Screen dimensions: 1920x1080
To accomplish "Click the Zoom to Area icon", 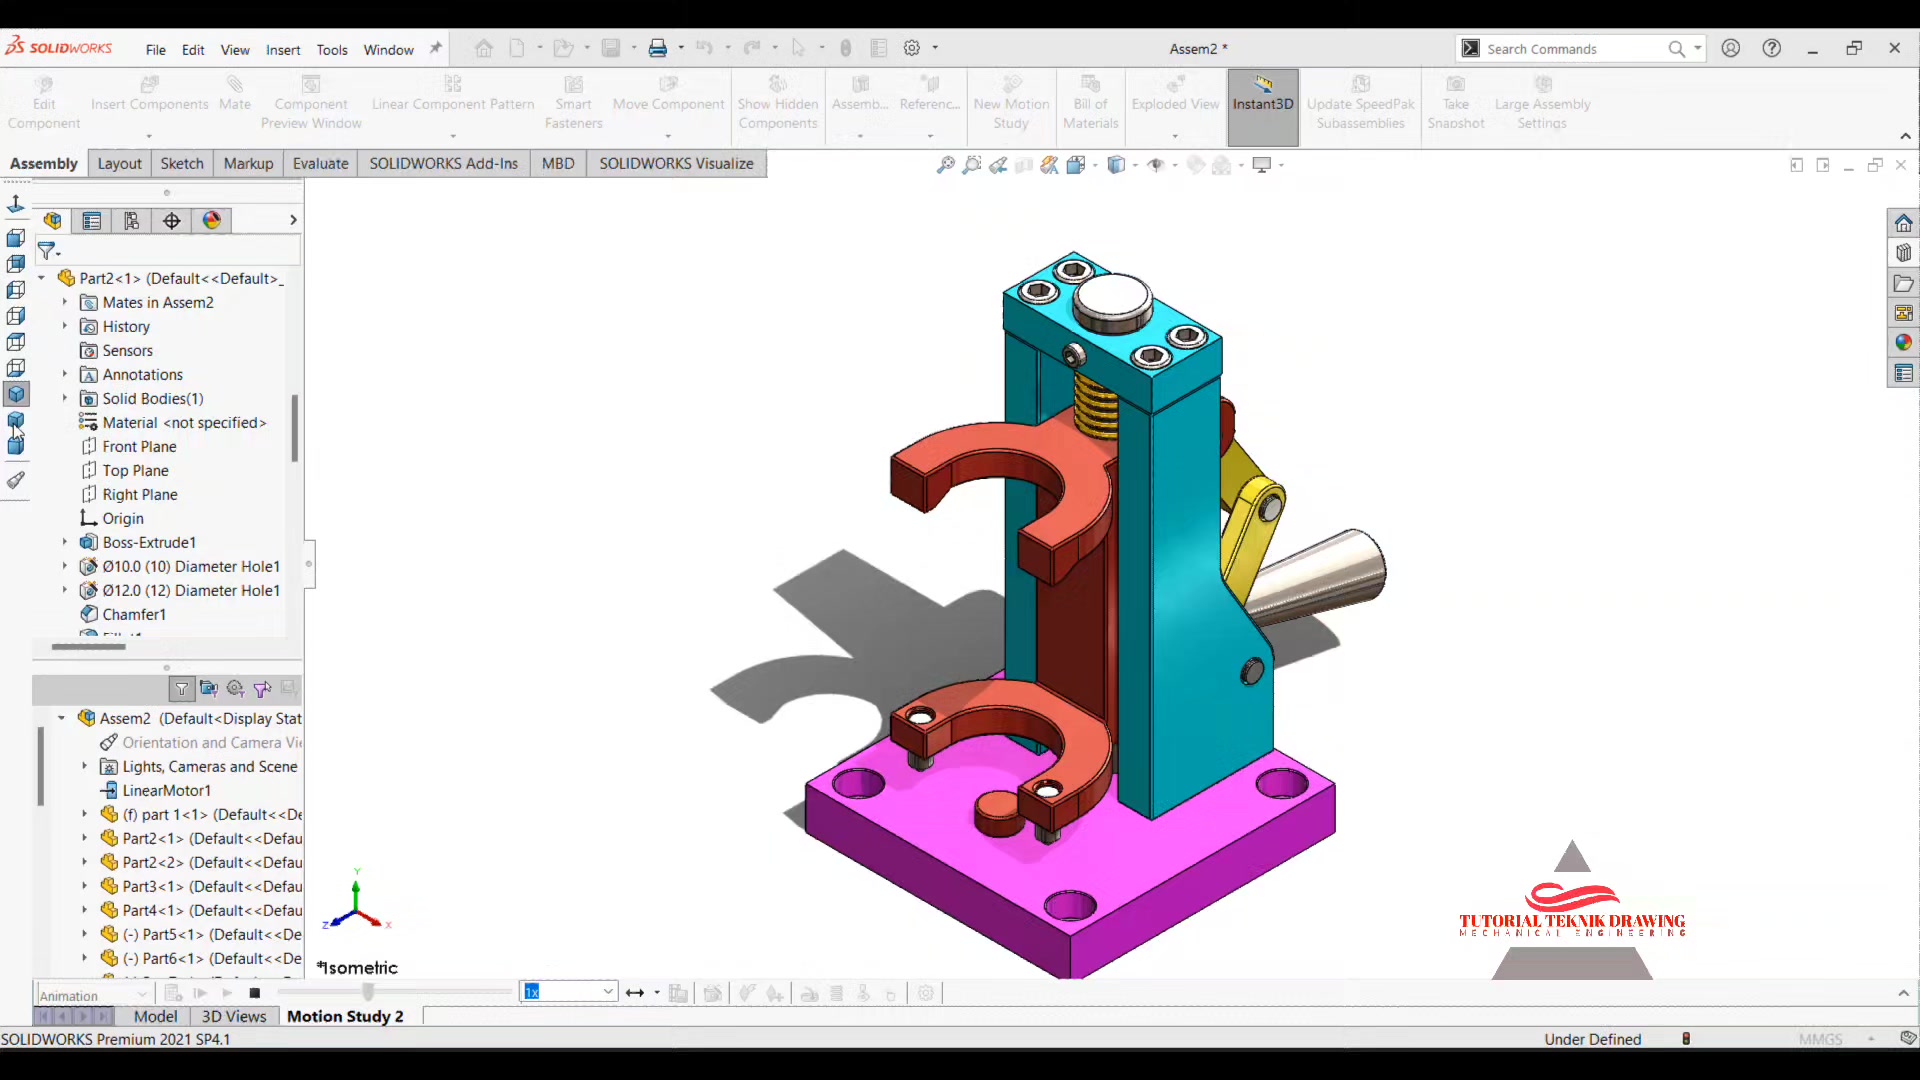I will coord(971,165).
